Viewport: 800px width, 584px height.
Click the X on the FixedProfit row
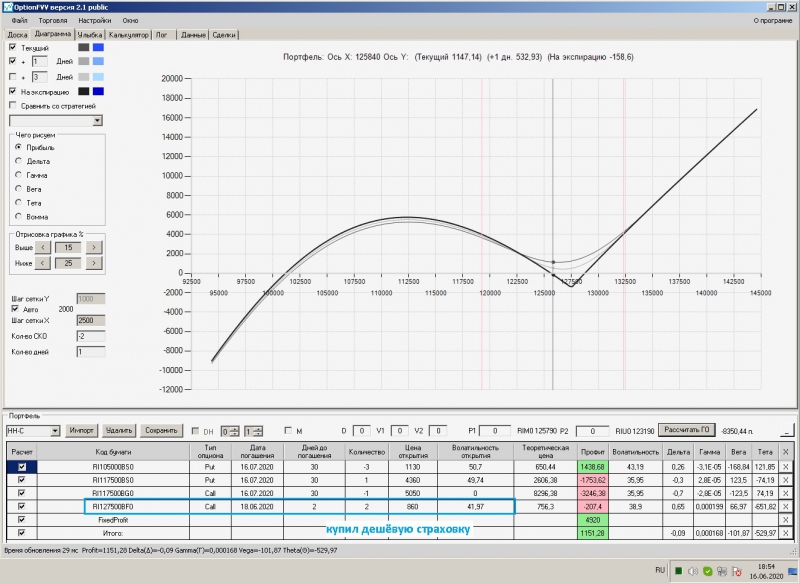786,520
